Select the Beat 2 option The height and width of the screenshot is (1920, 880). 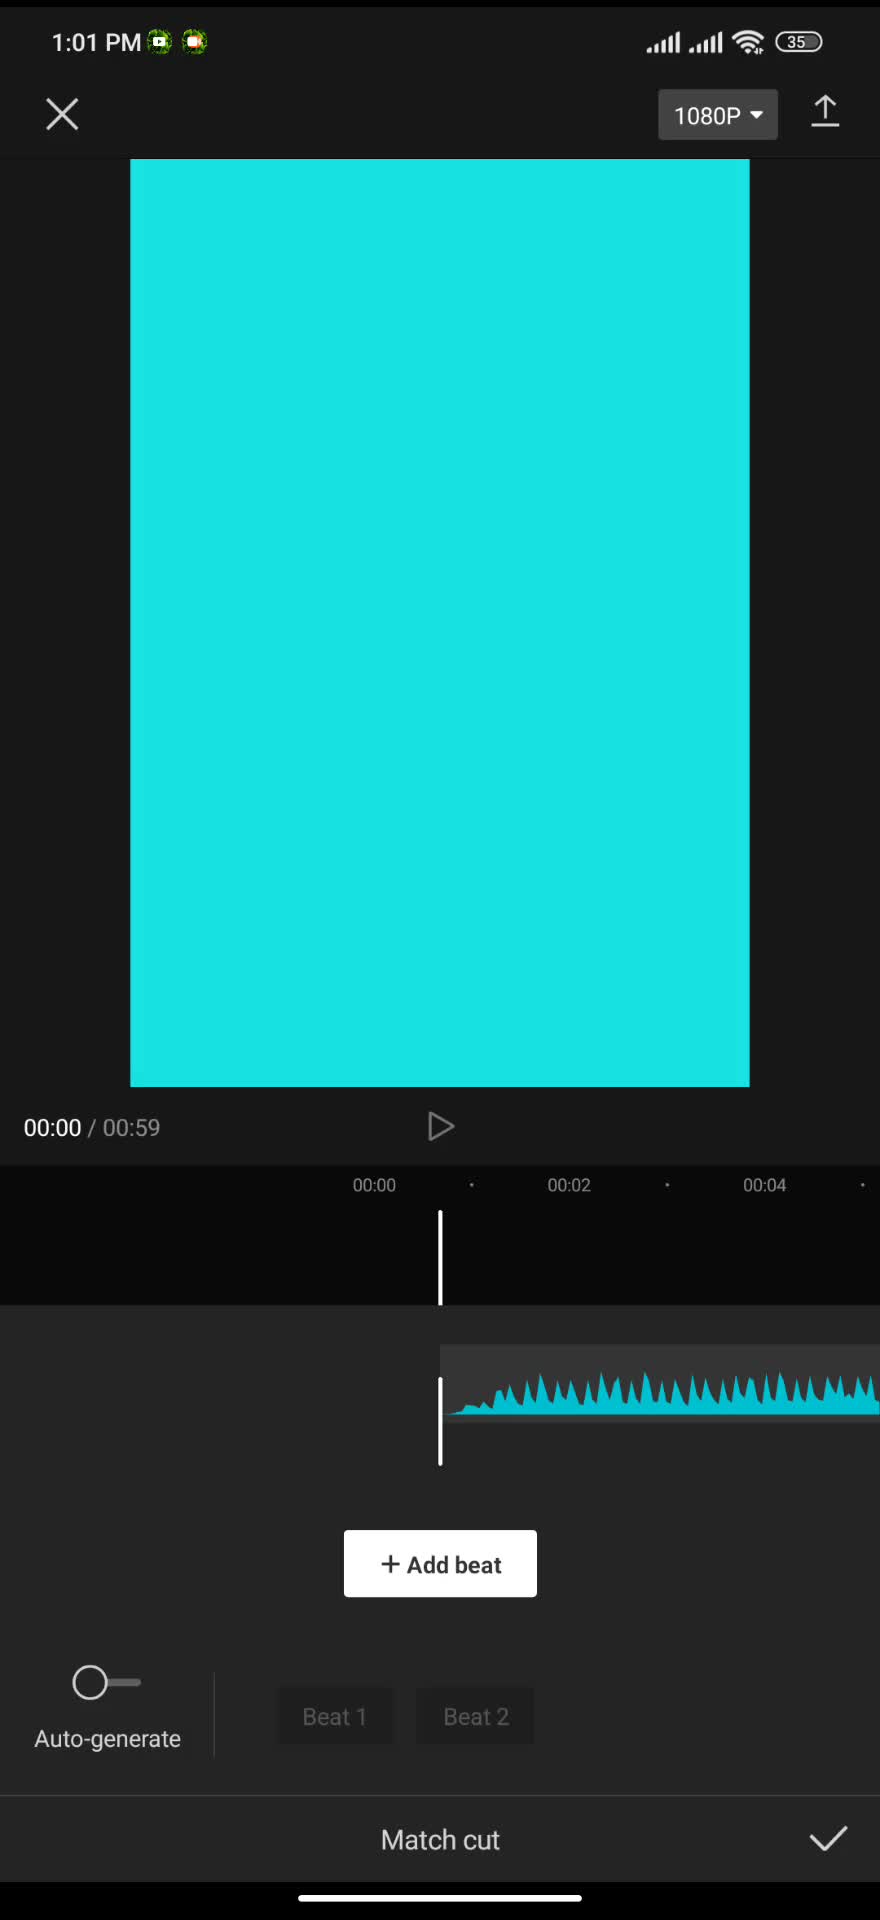[476, 1716]
